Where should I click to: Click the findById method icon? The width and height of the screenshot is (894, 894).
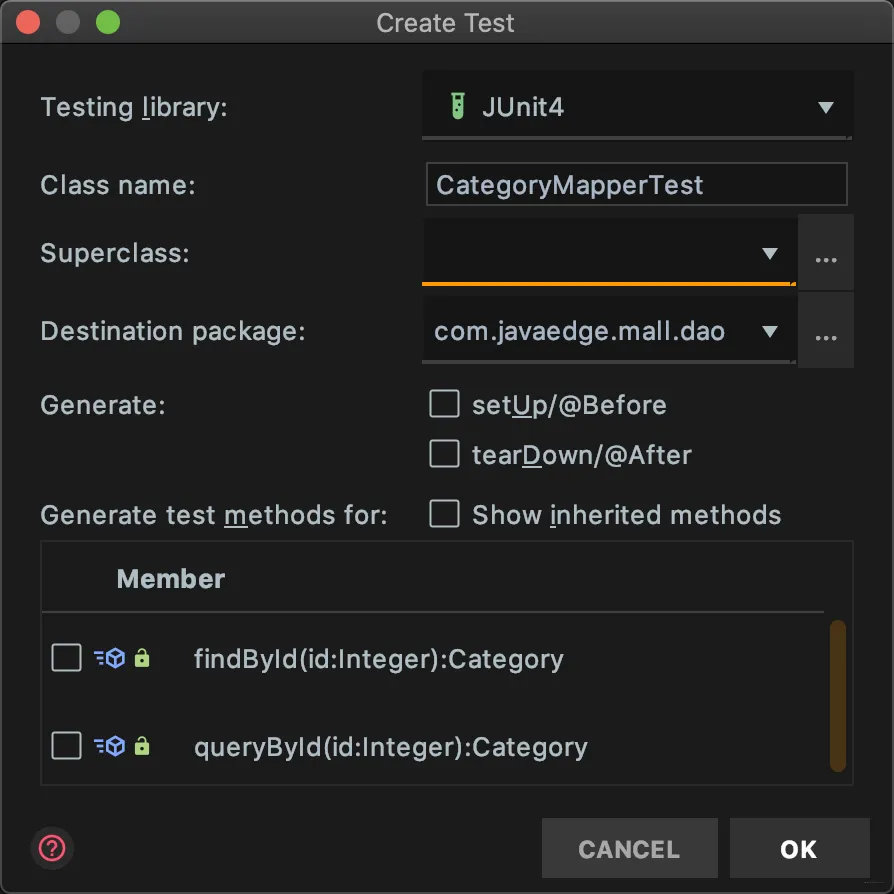coord(110,659)
